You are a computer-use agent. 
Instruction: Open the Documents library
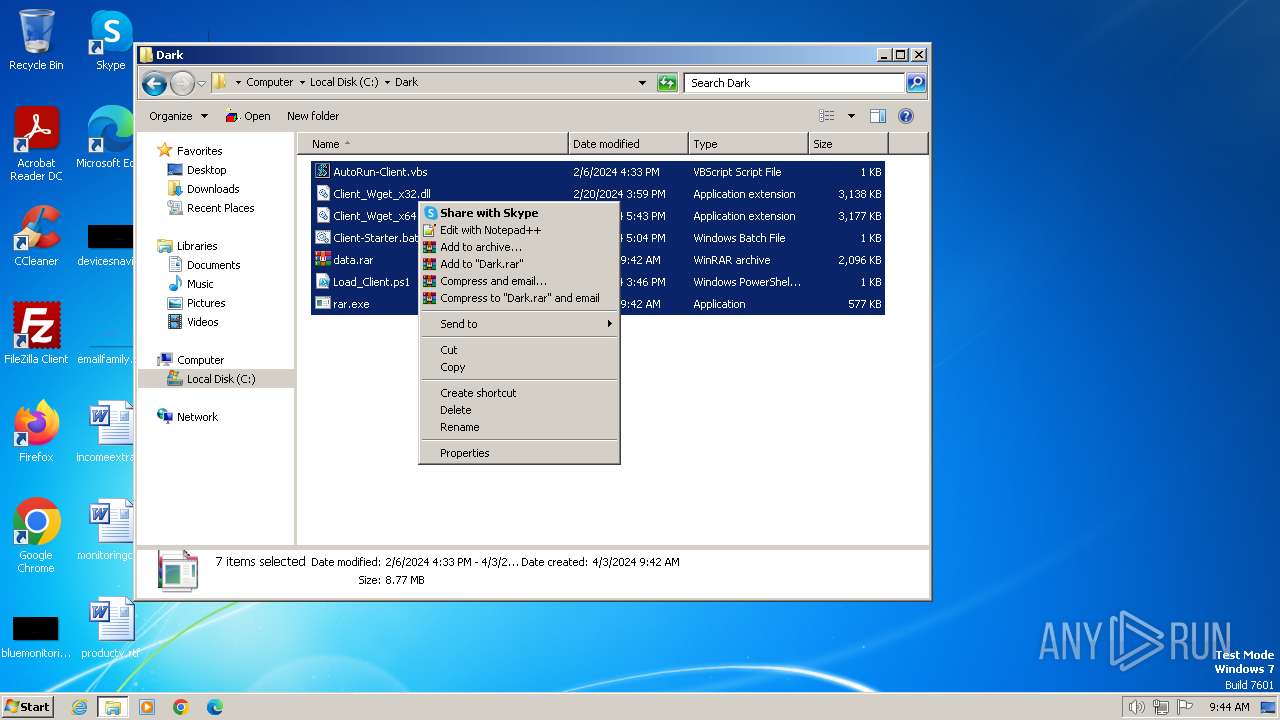coord(213,265)
